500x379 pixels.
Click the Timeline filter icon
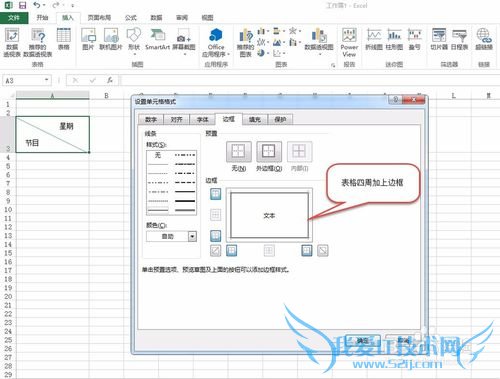(x=459, y=39)
